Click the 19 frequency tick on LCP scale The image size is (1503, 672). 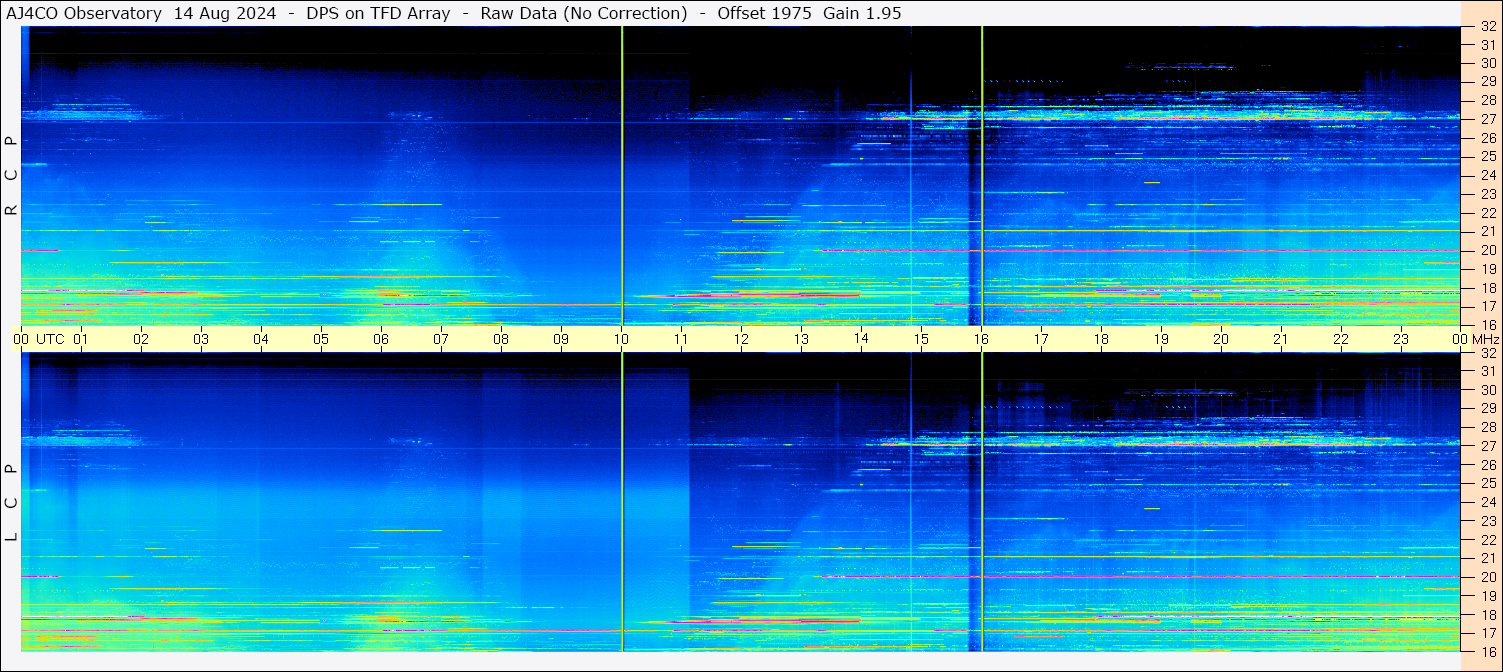(x=1488, y=596)
